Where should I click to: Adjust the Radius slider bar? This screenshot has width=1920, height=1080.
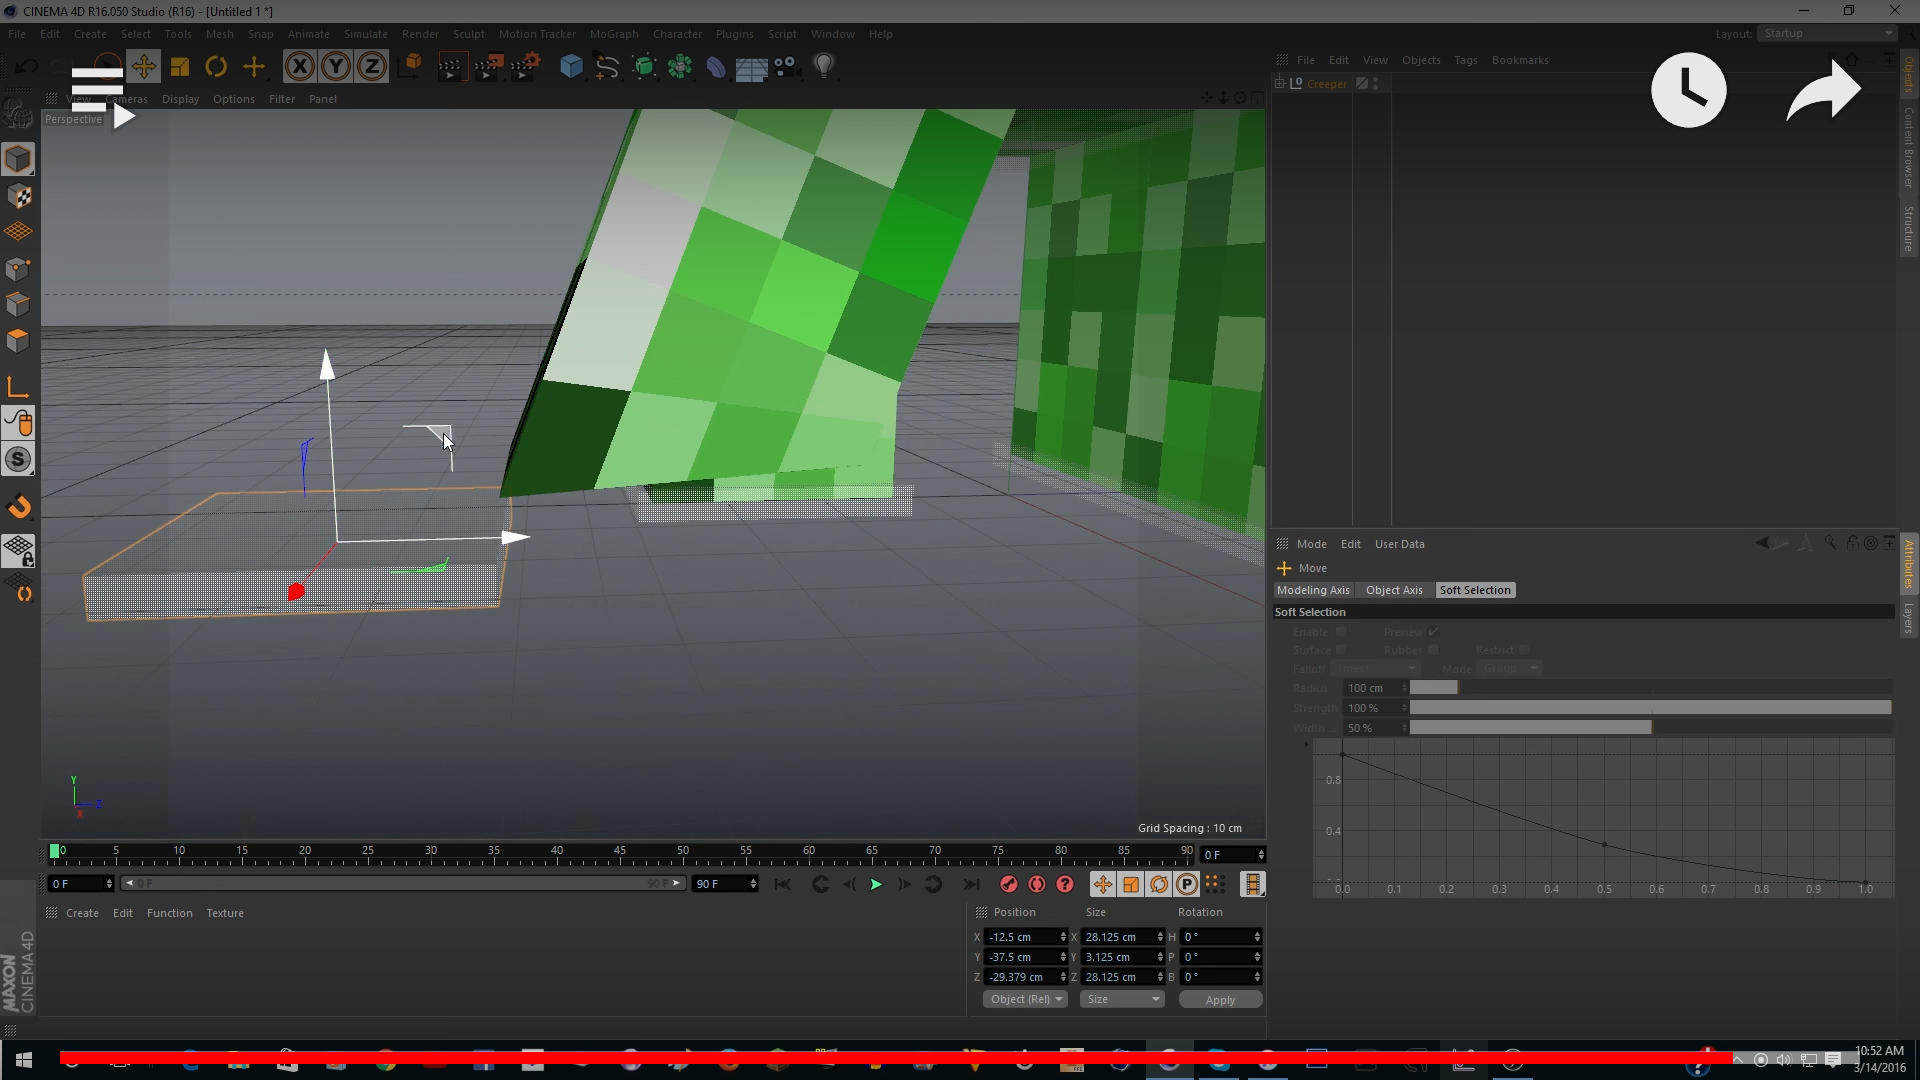[x=1650, y=688]
